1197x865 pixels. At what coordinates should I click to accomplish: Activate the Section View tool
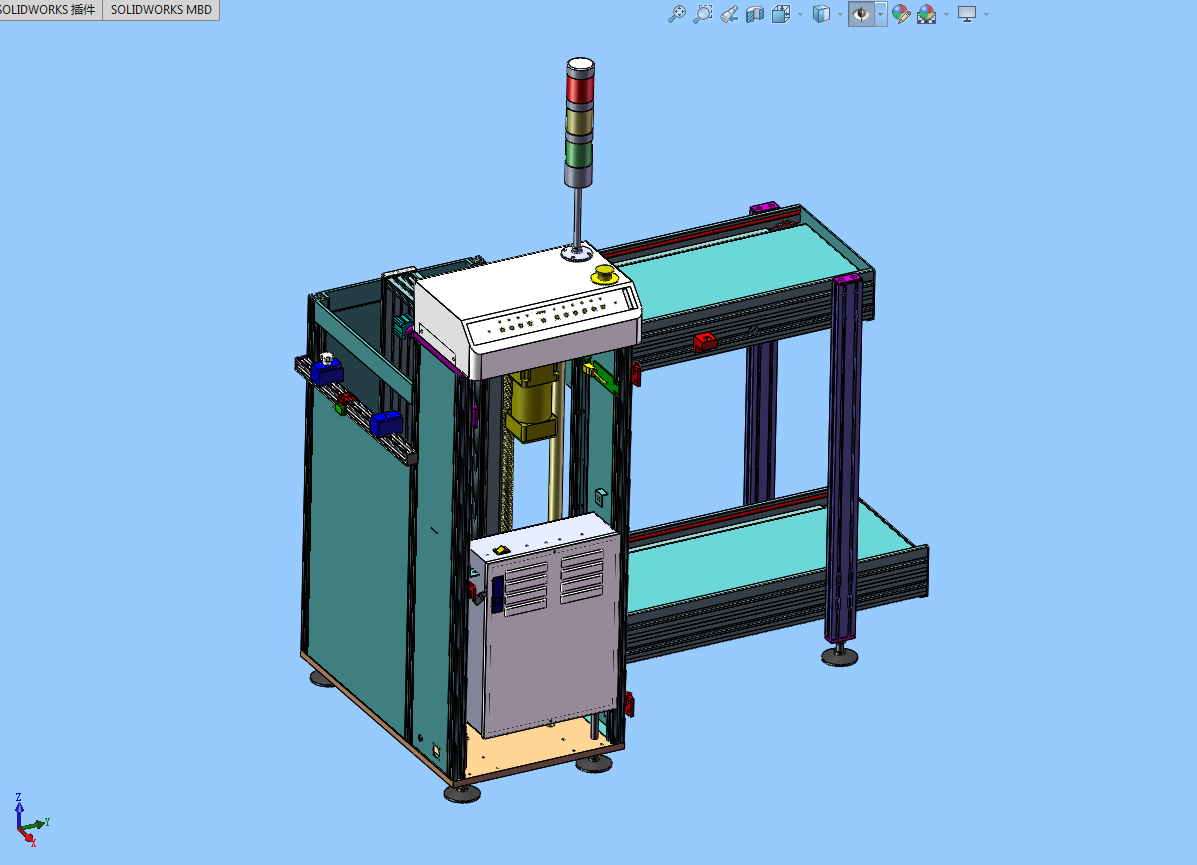(755, 14)
